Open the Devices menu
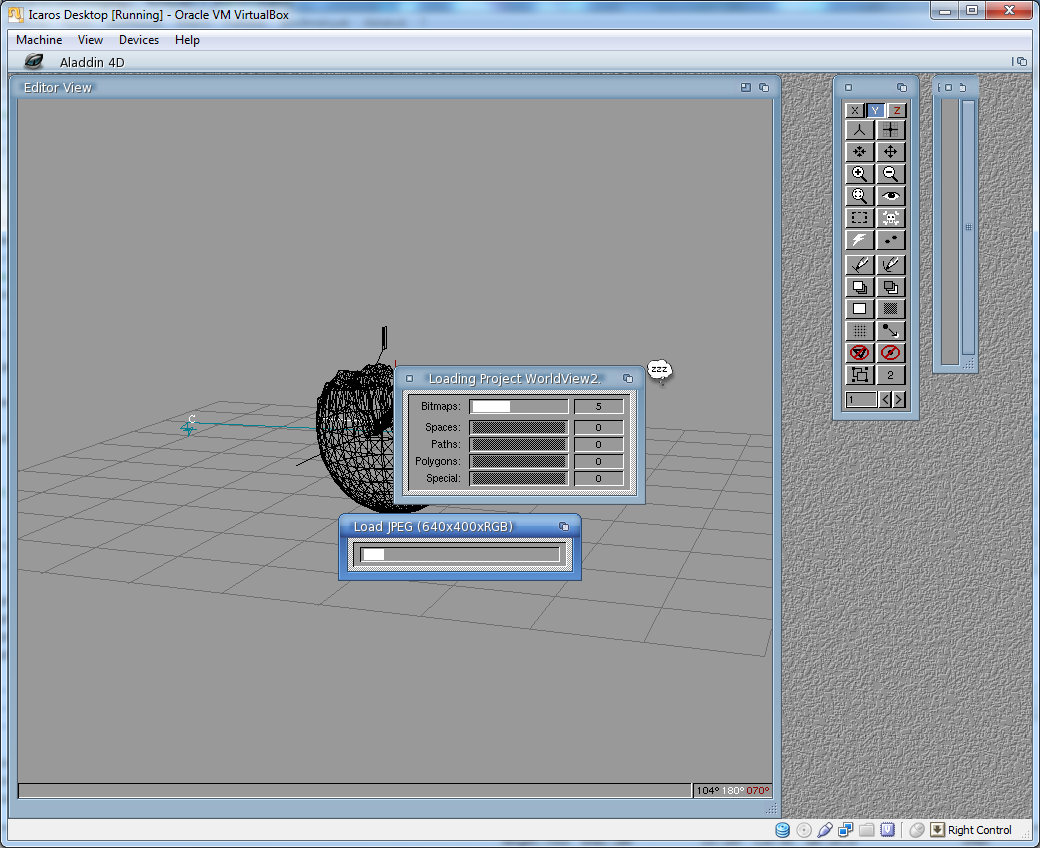 click(x=139, y=40)
